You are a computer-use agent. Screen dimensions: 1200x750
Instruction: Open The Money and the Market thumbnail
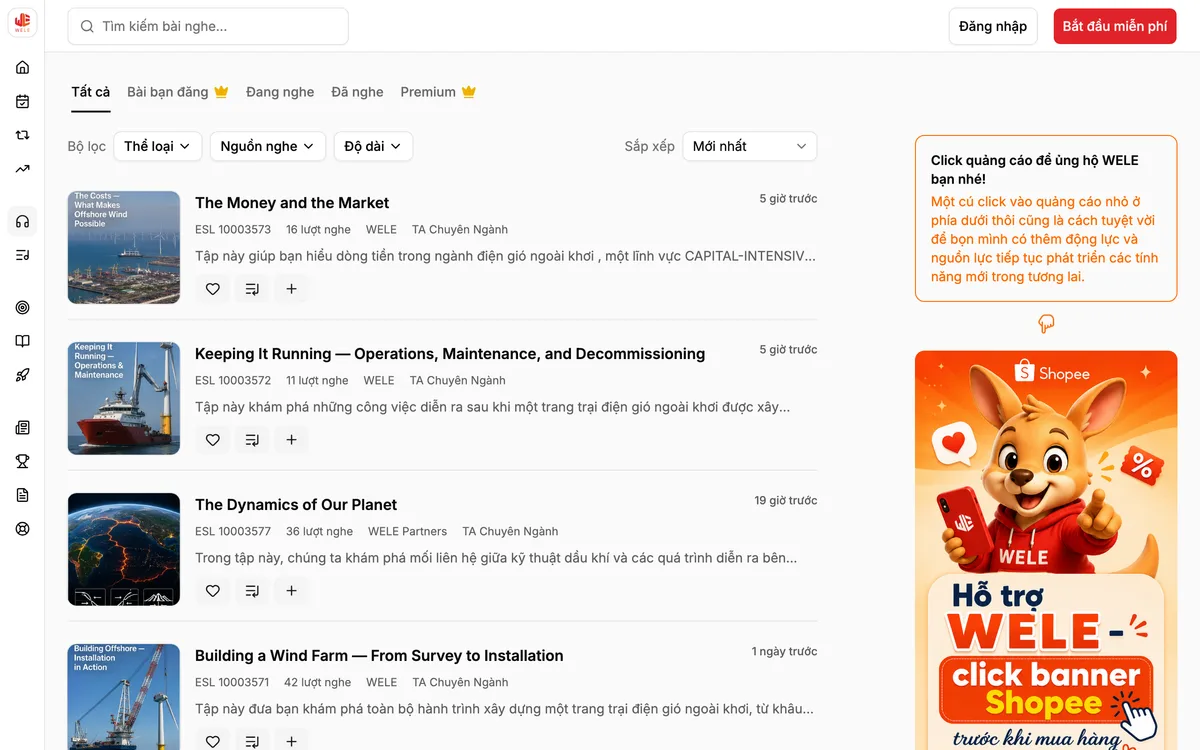click(x=124, y=247)
